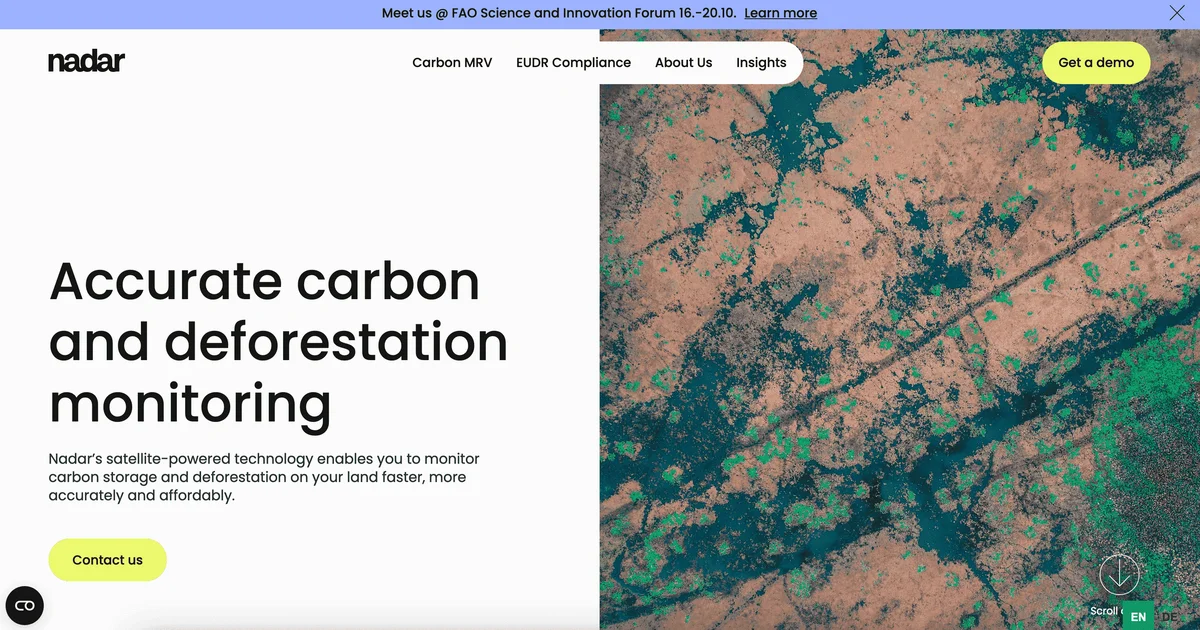
Task: Open the Carbon MRV navigation item
Action: pos(452,62)
